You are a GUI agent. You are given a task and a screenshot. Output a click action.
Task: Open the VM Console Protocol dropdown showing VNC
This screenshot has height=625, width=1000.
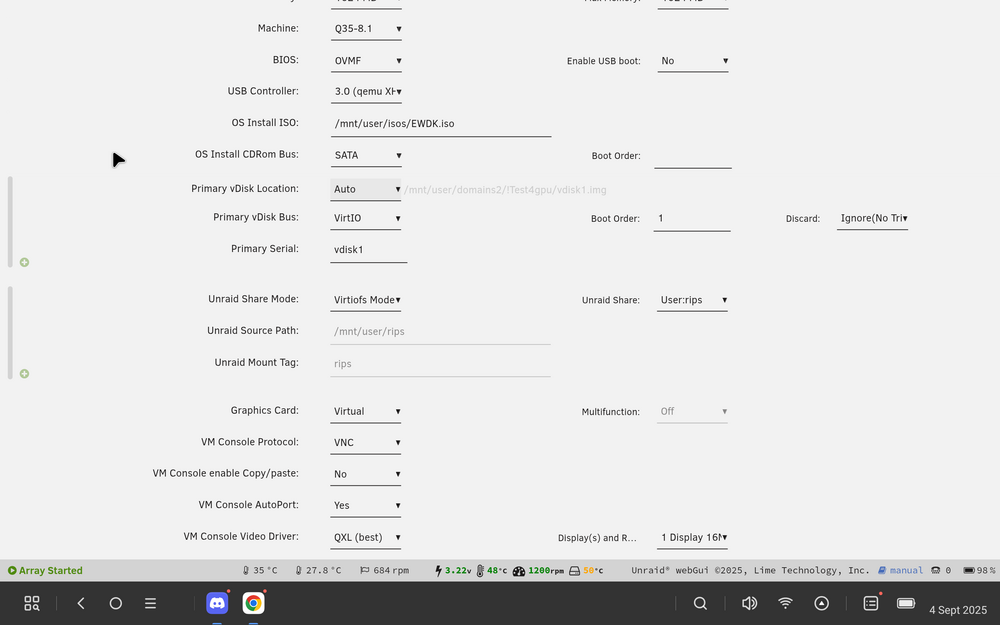366,443
